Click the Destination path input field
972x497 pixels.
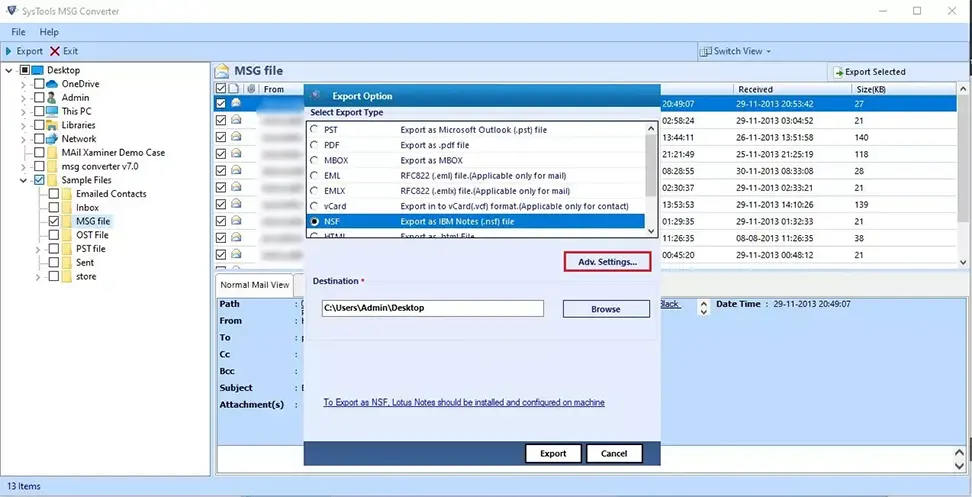tap(433, 308)
